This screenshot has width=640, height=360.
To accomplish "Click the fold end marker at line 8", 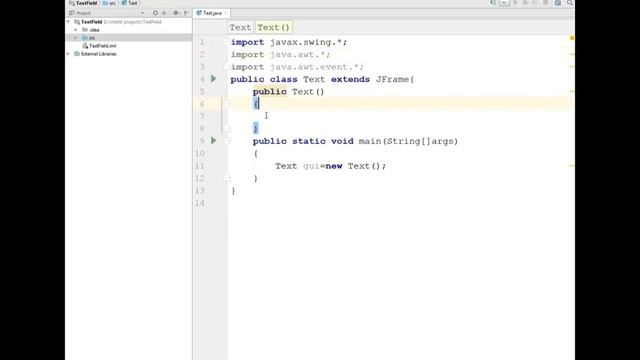I will click(x=227, y=129).
